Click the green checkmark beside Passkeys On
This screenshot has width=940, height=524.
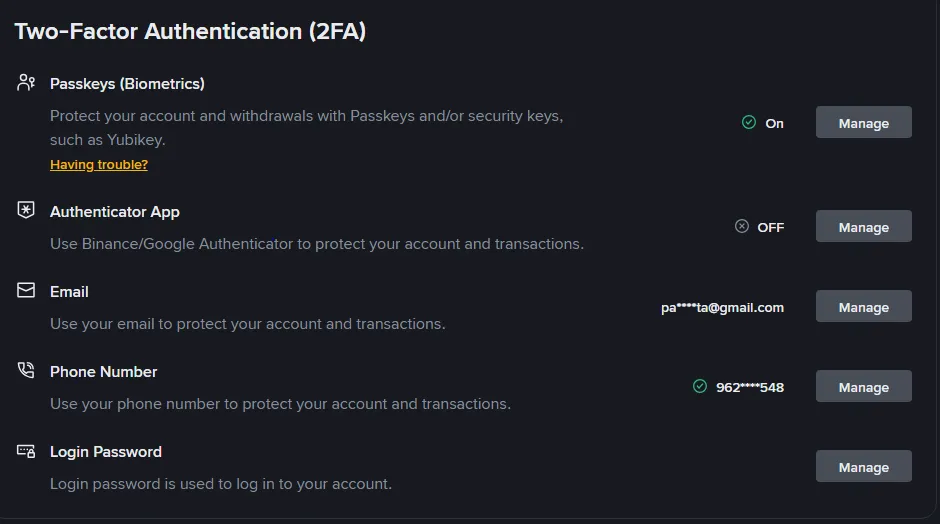[x=749, y=122]
